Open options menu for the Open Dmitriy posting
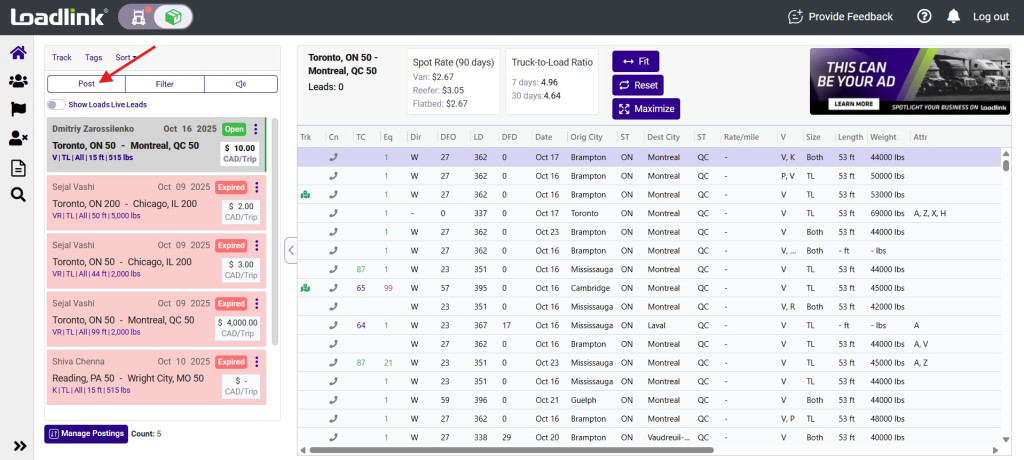Screen dimensions: 1024x460 click(x=256, y=129)
